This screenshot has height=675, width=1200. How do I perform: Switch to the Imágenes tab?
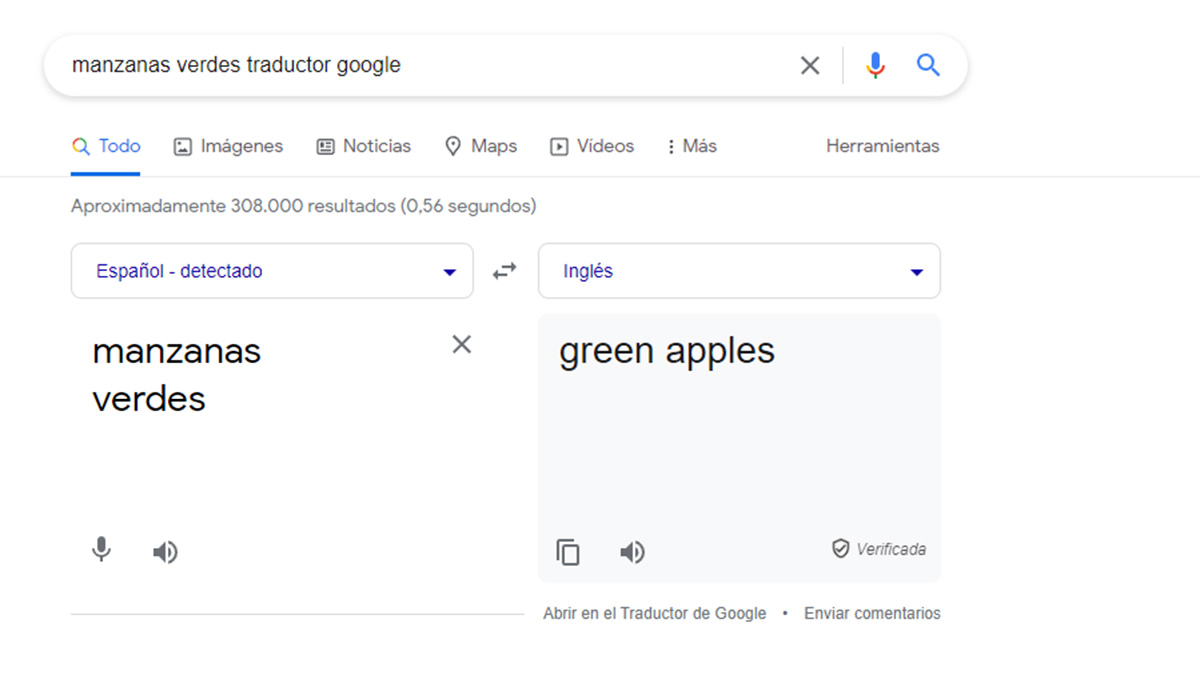coord(228,146)
